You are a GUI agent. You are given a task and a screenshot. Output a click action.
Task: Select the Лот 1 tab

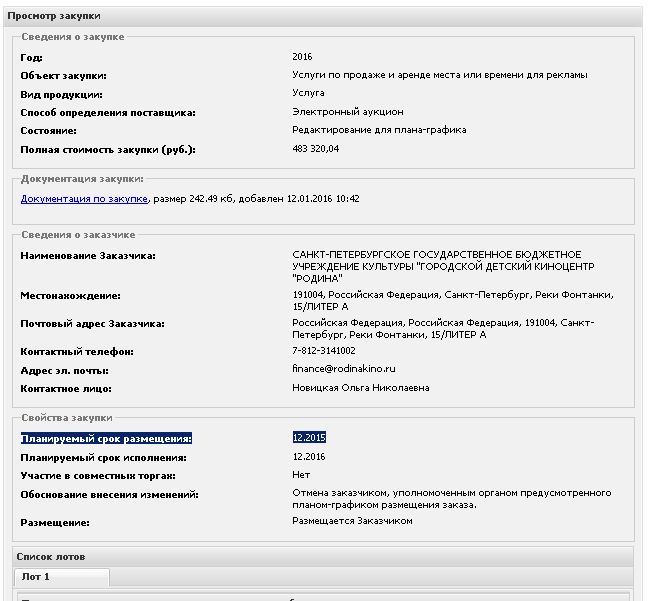point(62,577)
